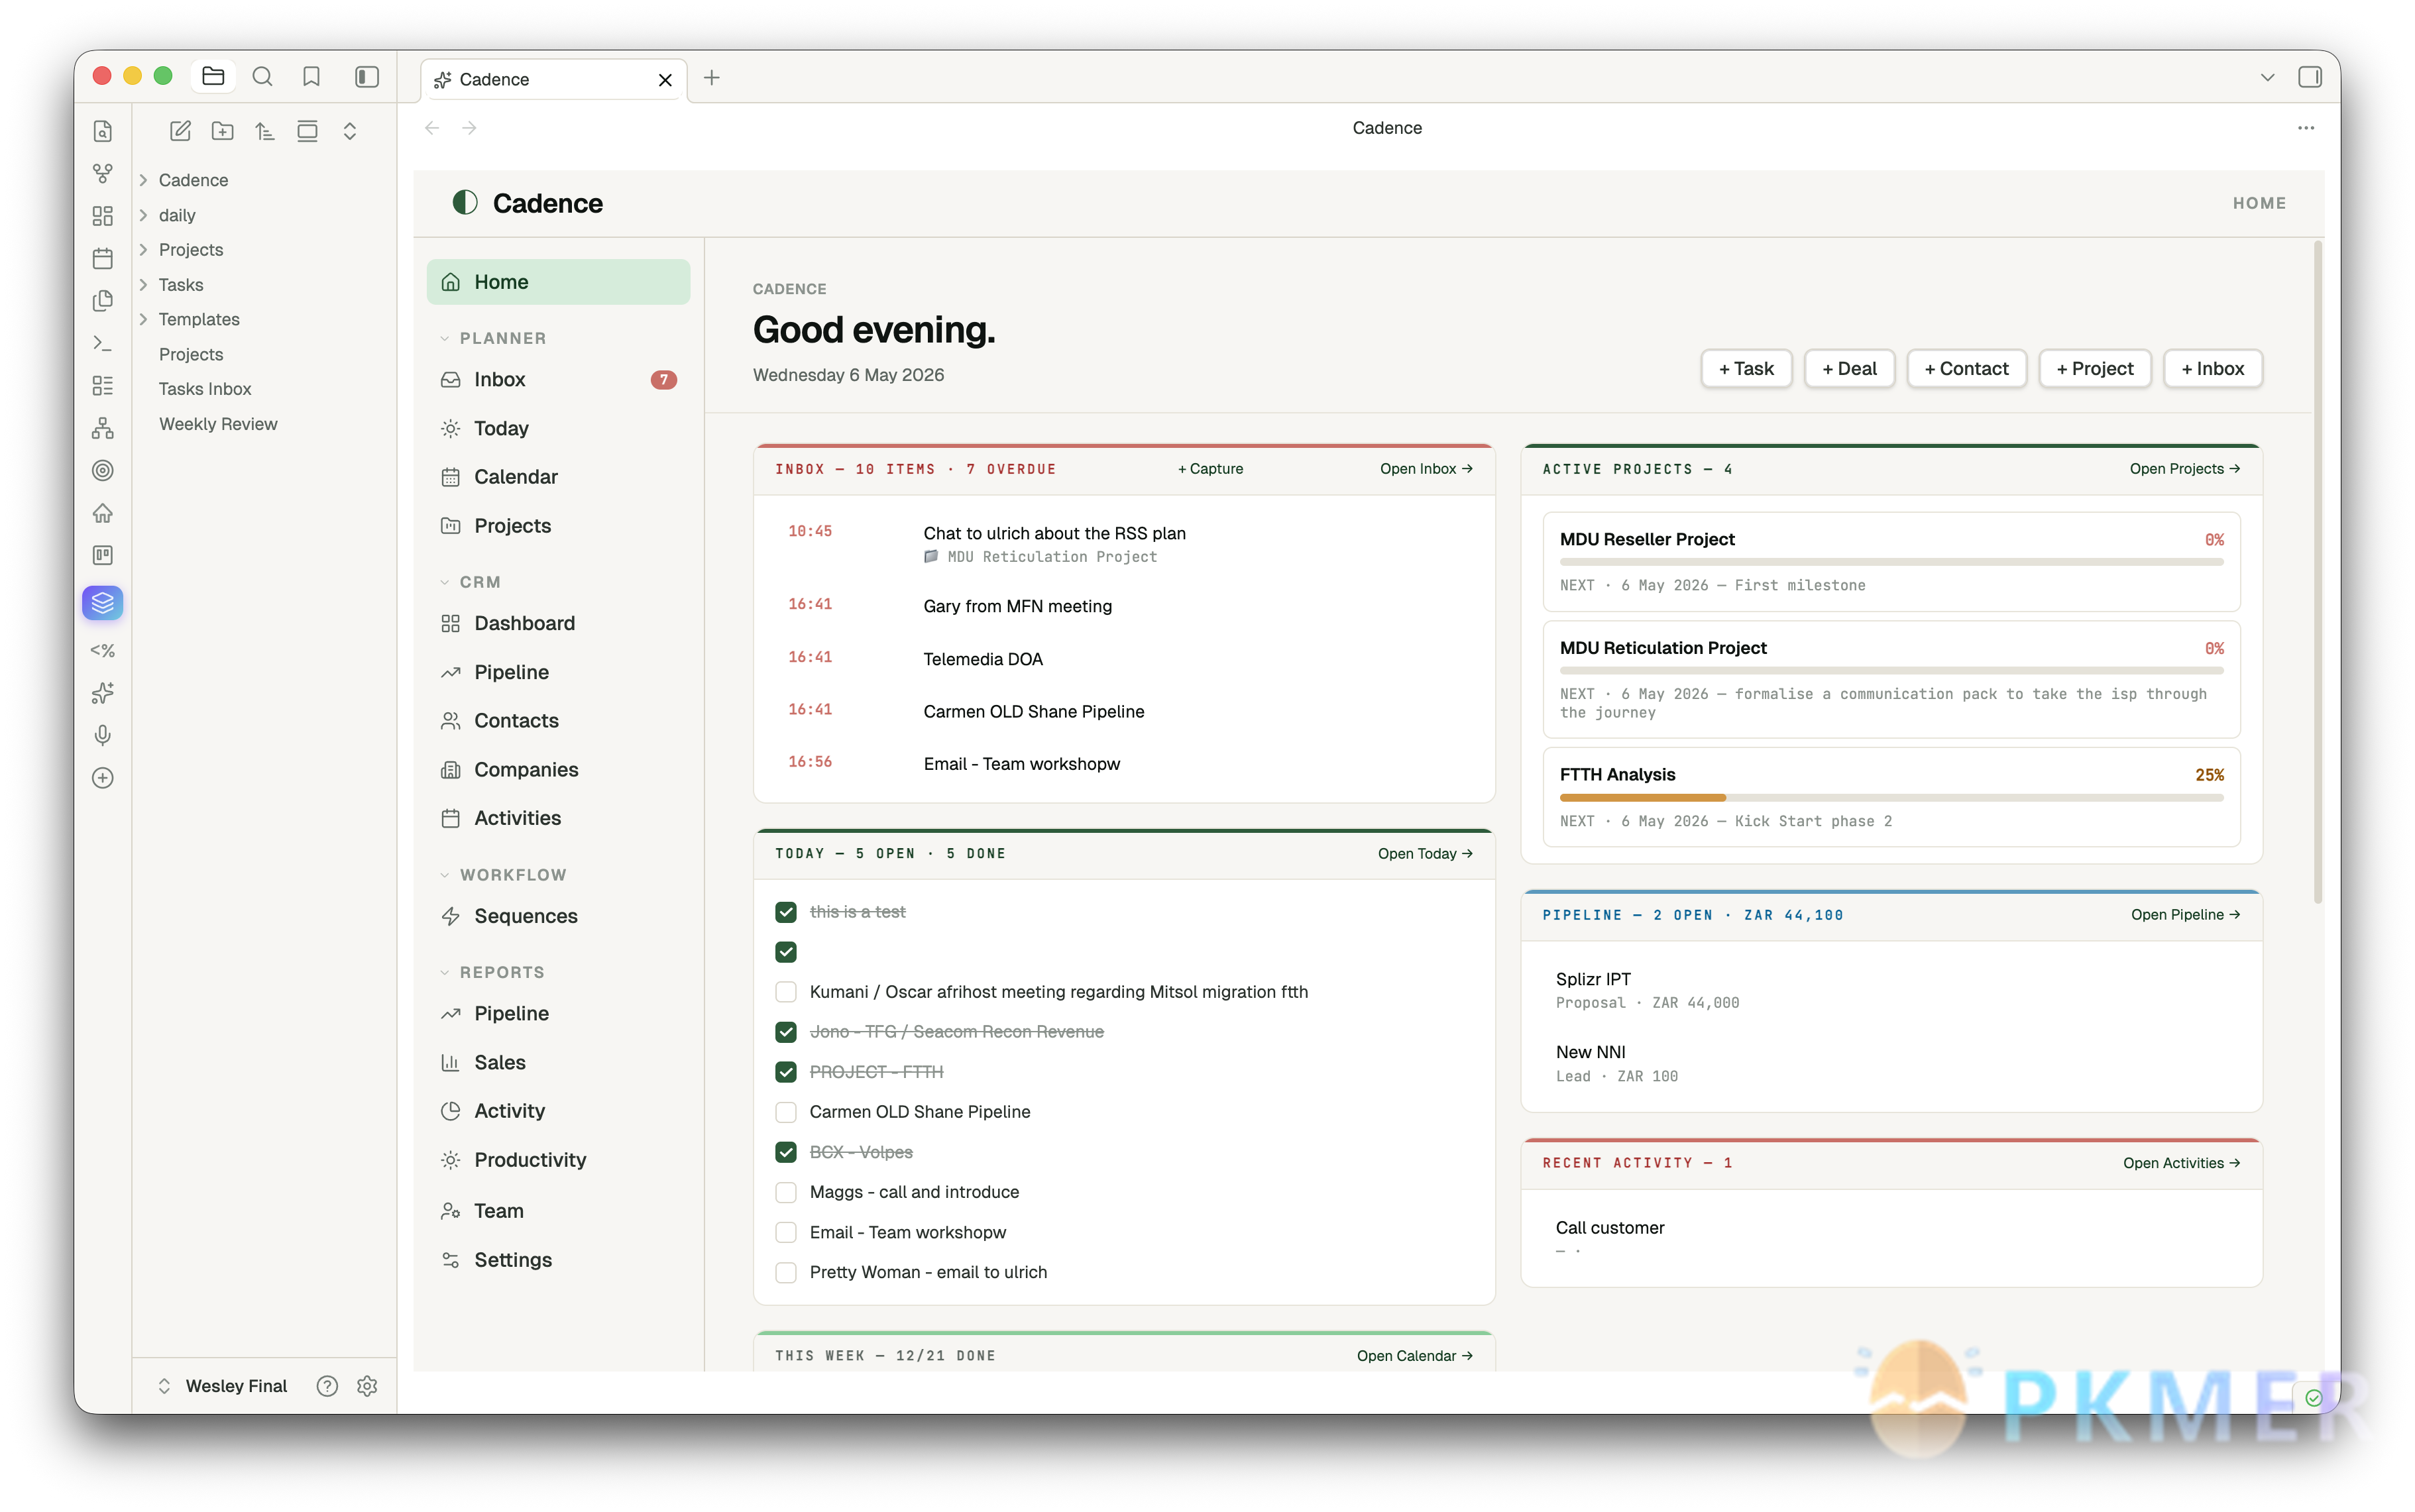Expand the daily folder
This screenshot has width=2415, height=1512.
tap(143, 215)
